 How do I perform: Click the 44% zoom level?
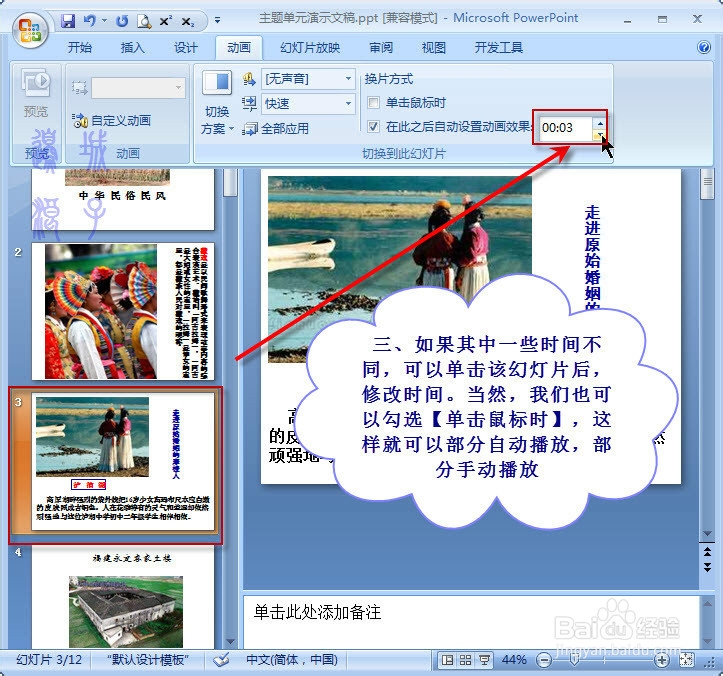pos(514,660)
